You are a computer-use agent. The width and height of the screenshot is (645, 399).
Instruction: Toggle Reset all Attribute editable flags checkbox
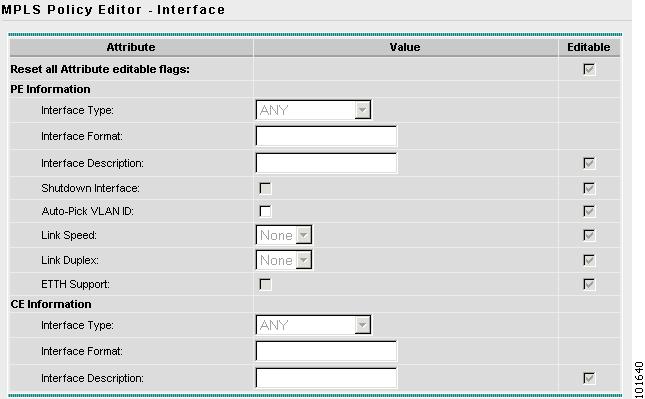(589, 69)
